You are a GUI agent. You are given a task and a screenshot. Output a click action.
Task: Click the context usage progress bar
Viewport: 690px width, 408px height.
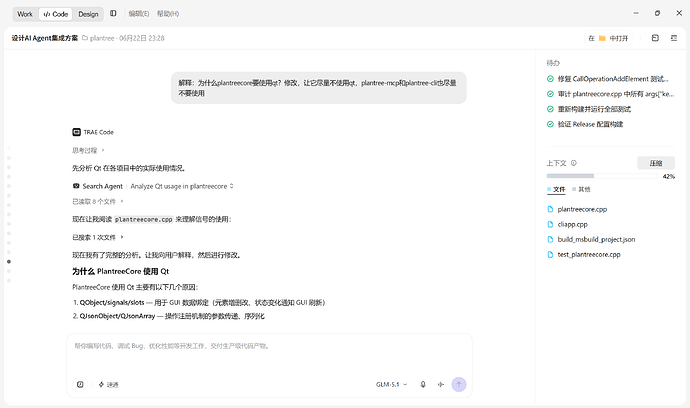602,176
